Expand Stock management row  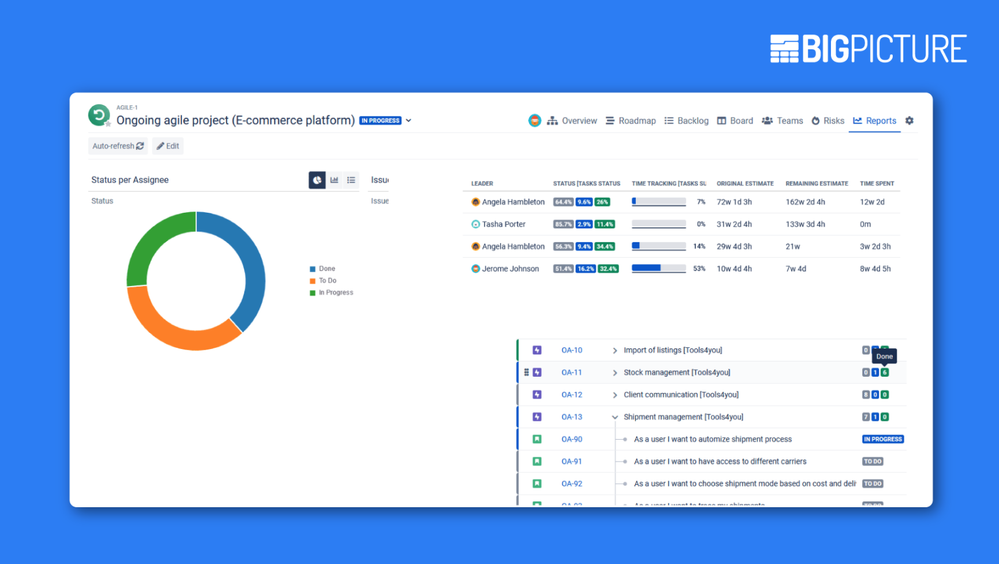pos(615,373)
